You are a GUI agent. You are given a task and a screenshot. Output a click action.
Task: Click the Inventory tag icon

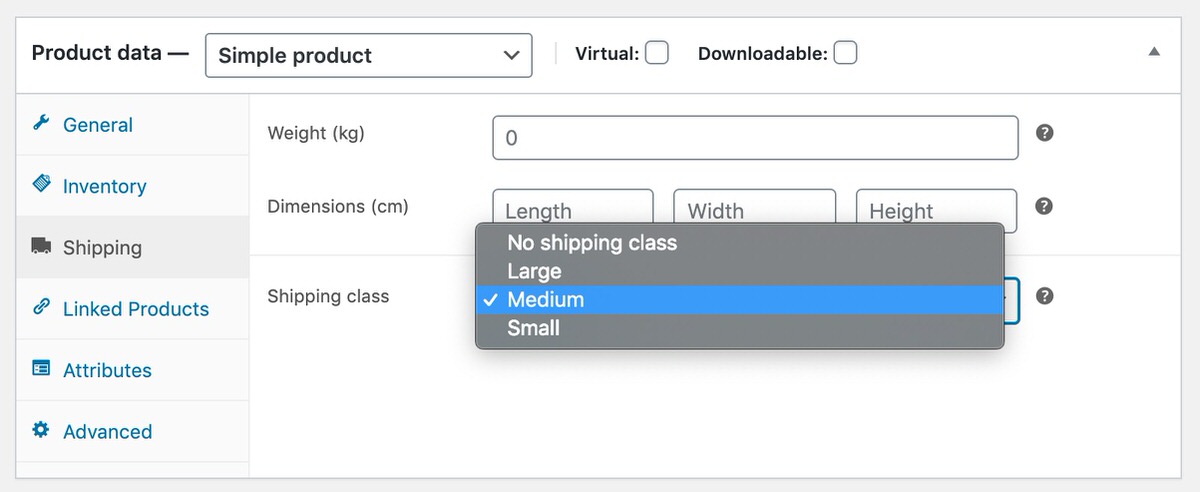[41, 184]
